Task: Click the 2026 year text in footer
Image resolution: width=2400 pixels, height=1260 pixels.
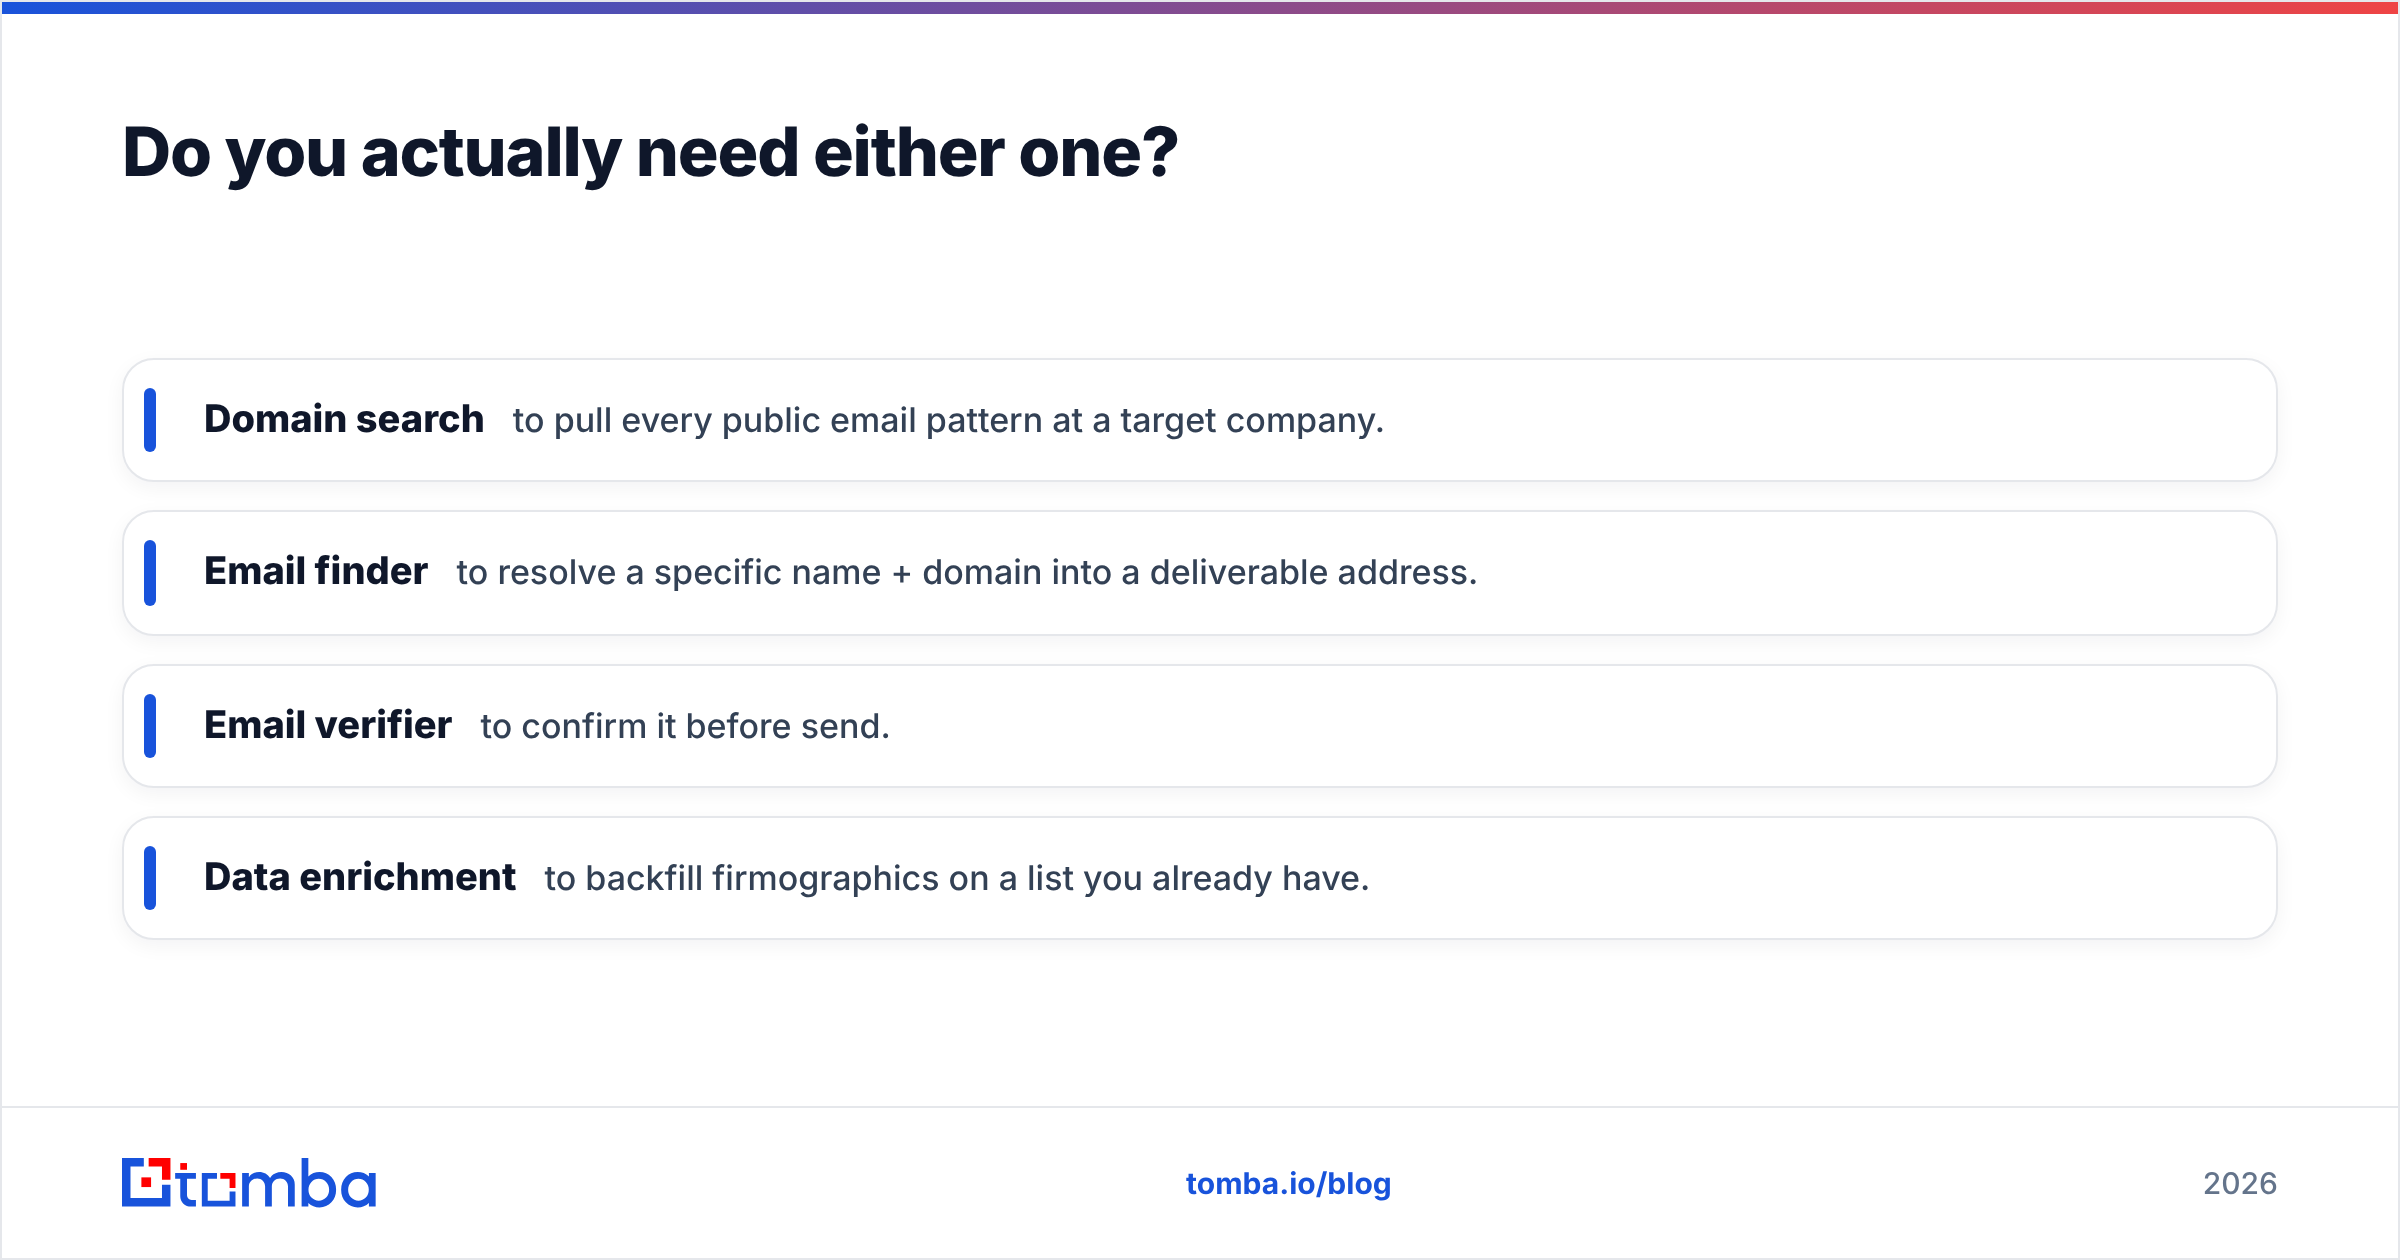Action: (x=2240, y=1184)
